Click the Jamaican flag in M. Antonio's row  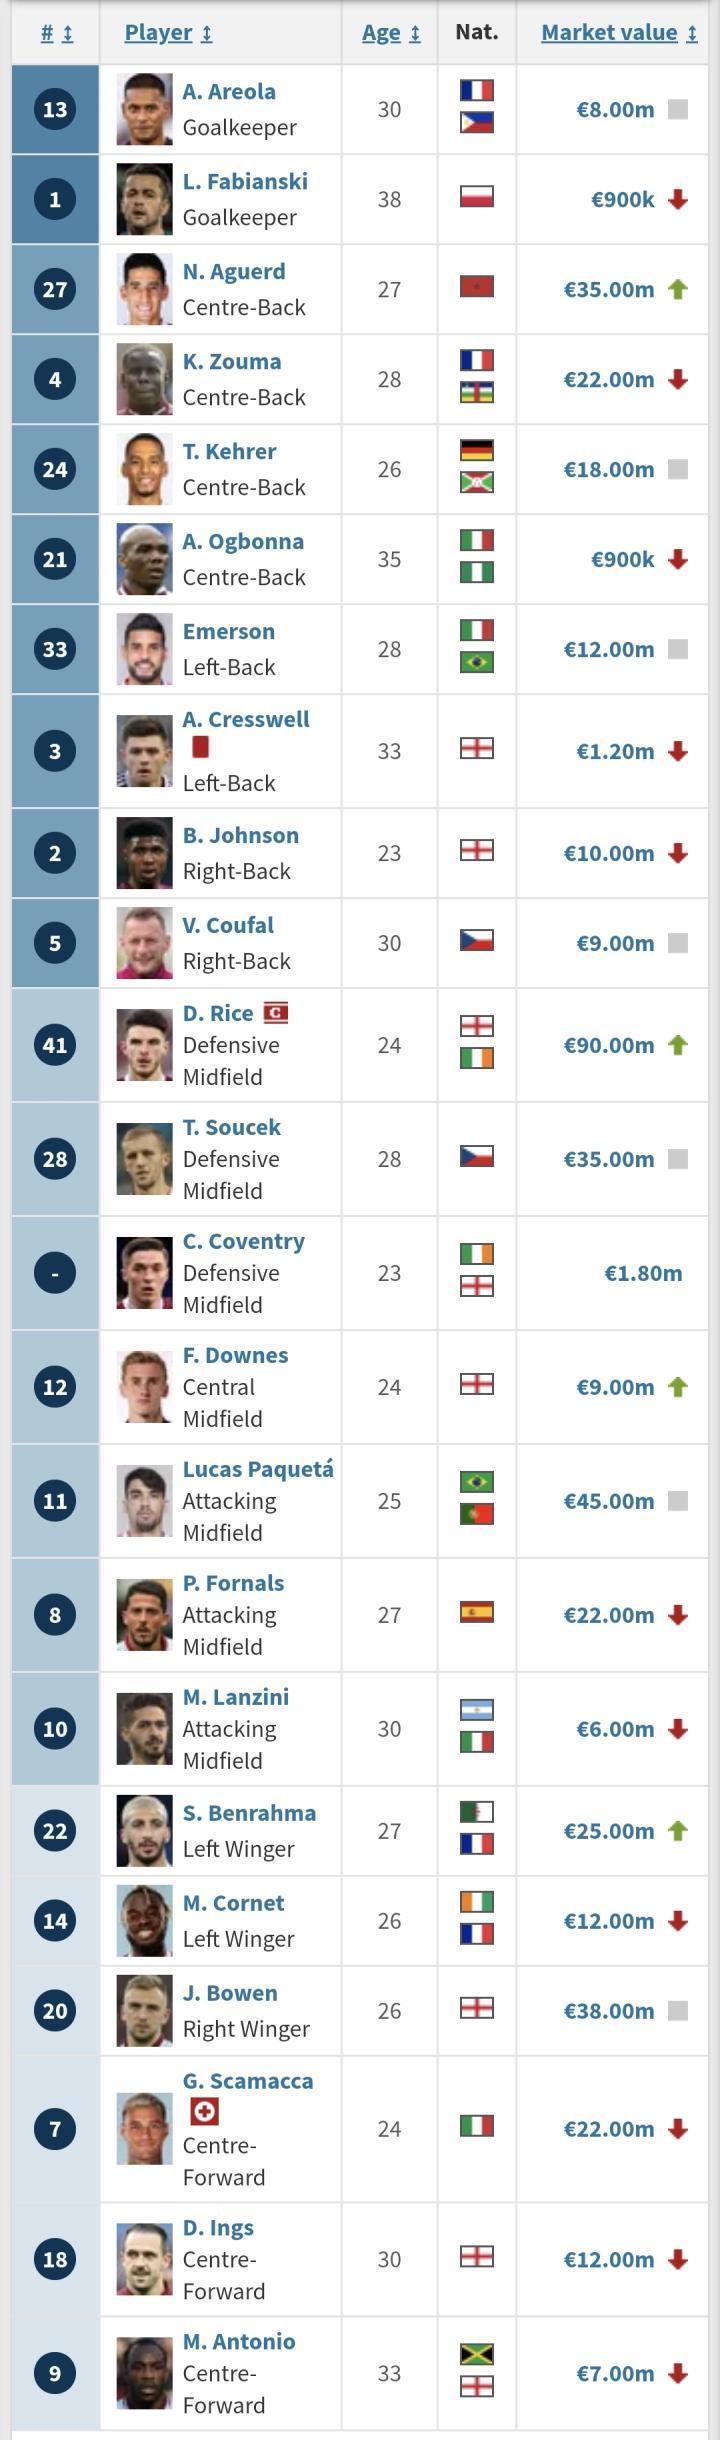(476, 2355)
